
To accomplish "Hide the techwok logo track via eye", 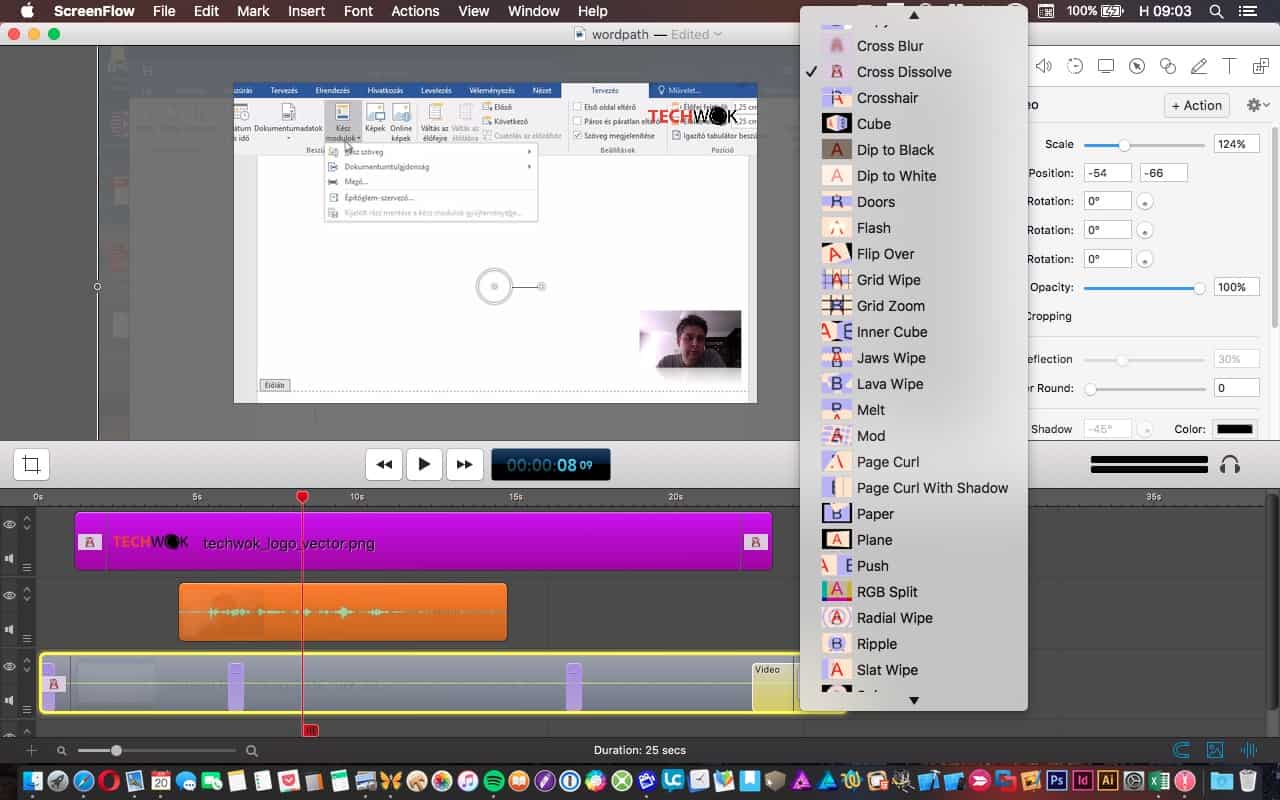I will click(x=10, y=524).
